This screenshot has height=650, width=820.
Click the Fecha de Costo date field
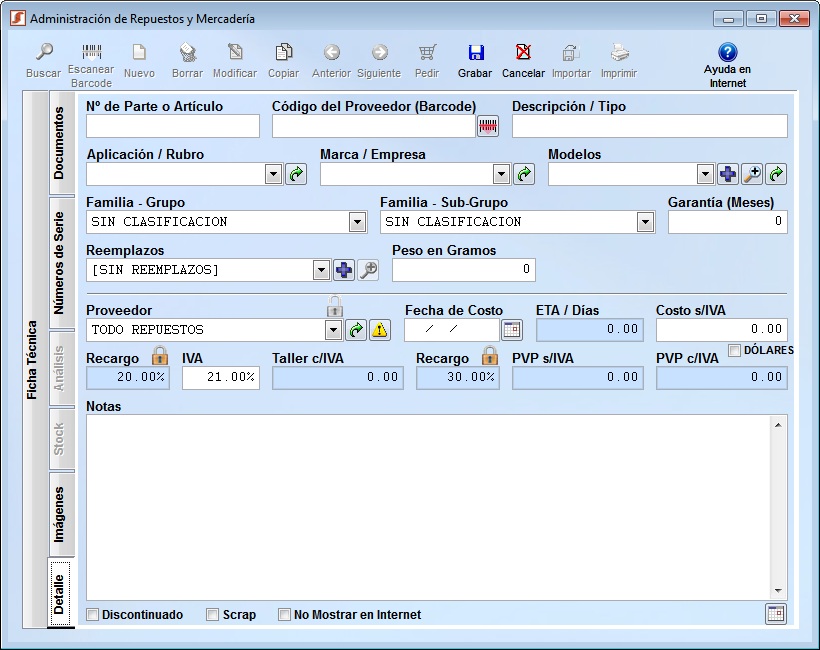[452, 330]
